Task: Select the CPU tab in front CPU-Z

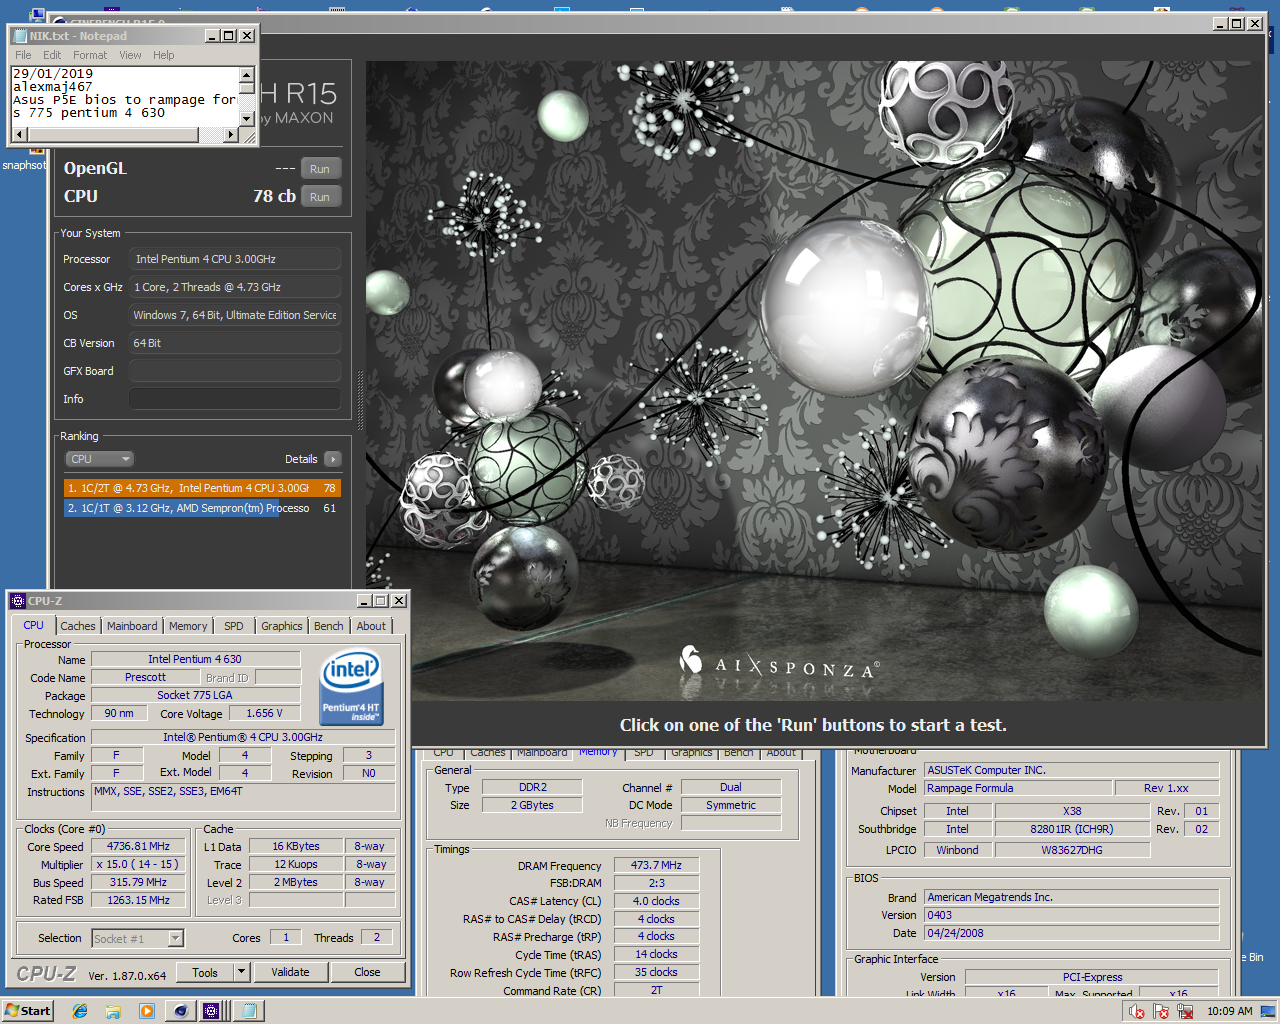Action: [x=34, y=625]
